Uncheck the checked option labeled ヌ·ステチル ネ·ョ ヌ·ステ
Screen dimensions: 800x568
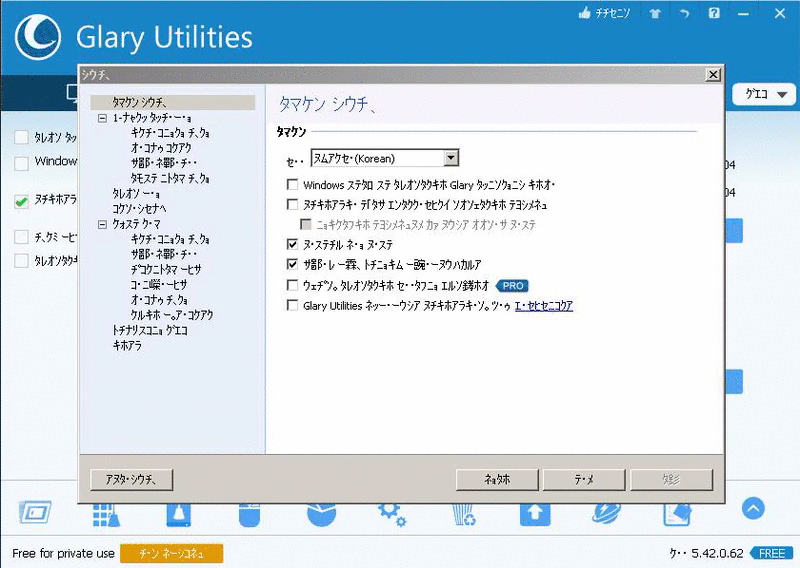point(292,244)
